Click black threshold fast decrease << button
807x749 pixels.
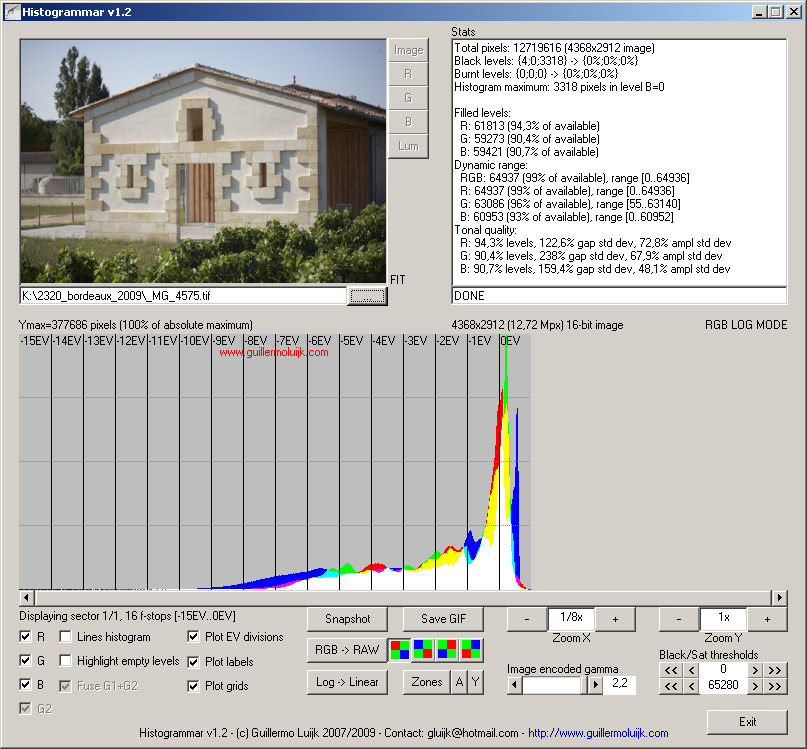click(x=671, y=670)
